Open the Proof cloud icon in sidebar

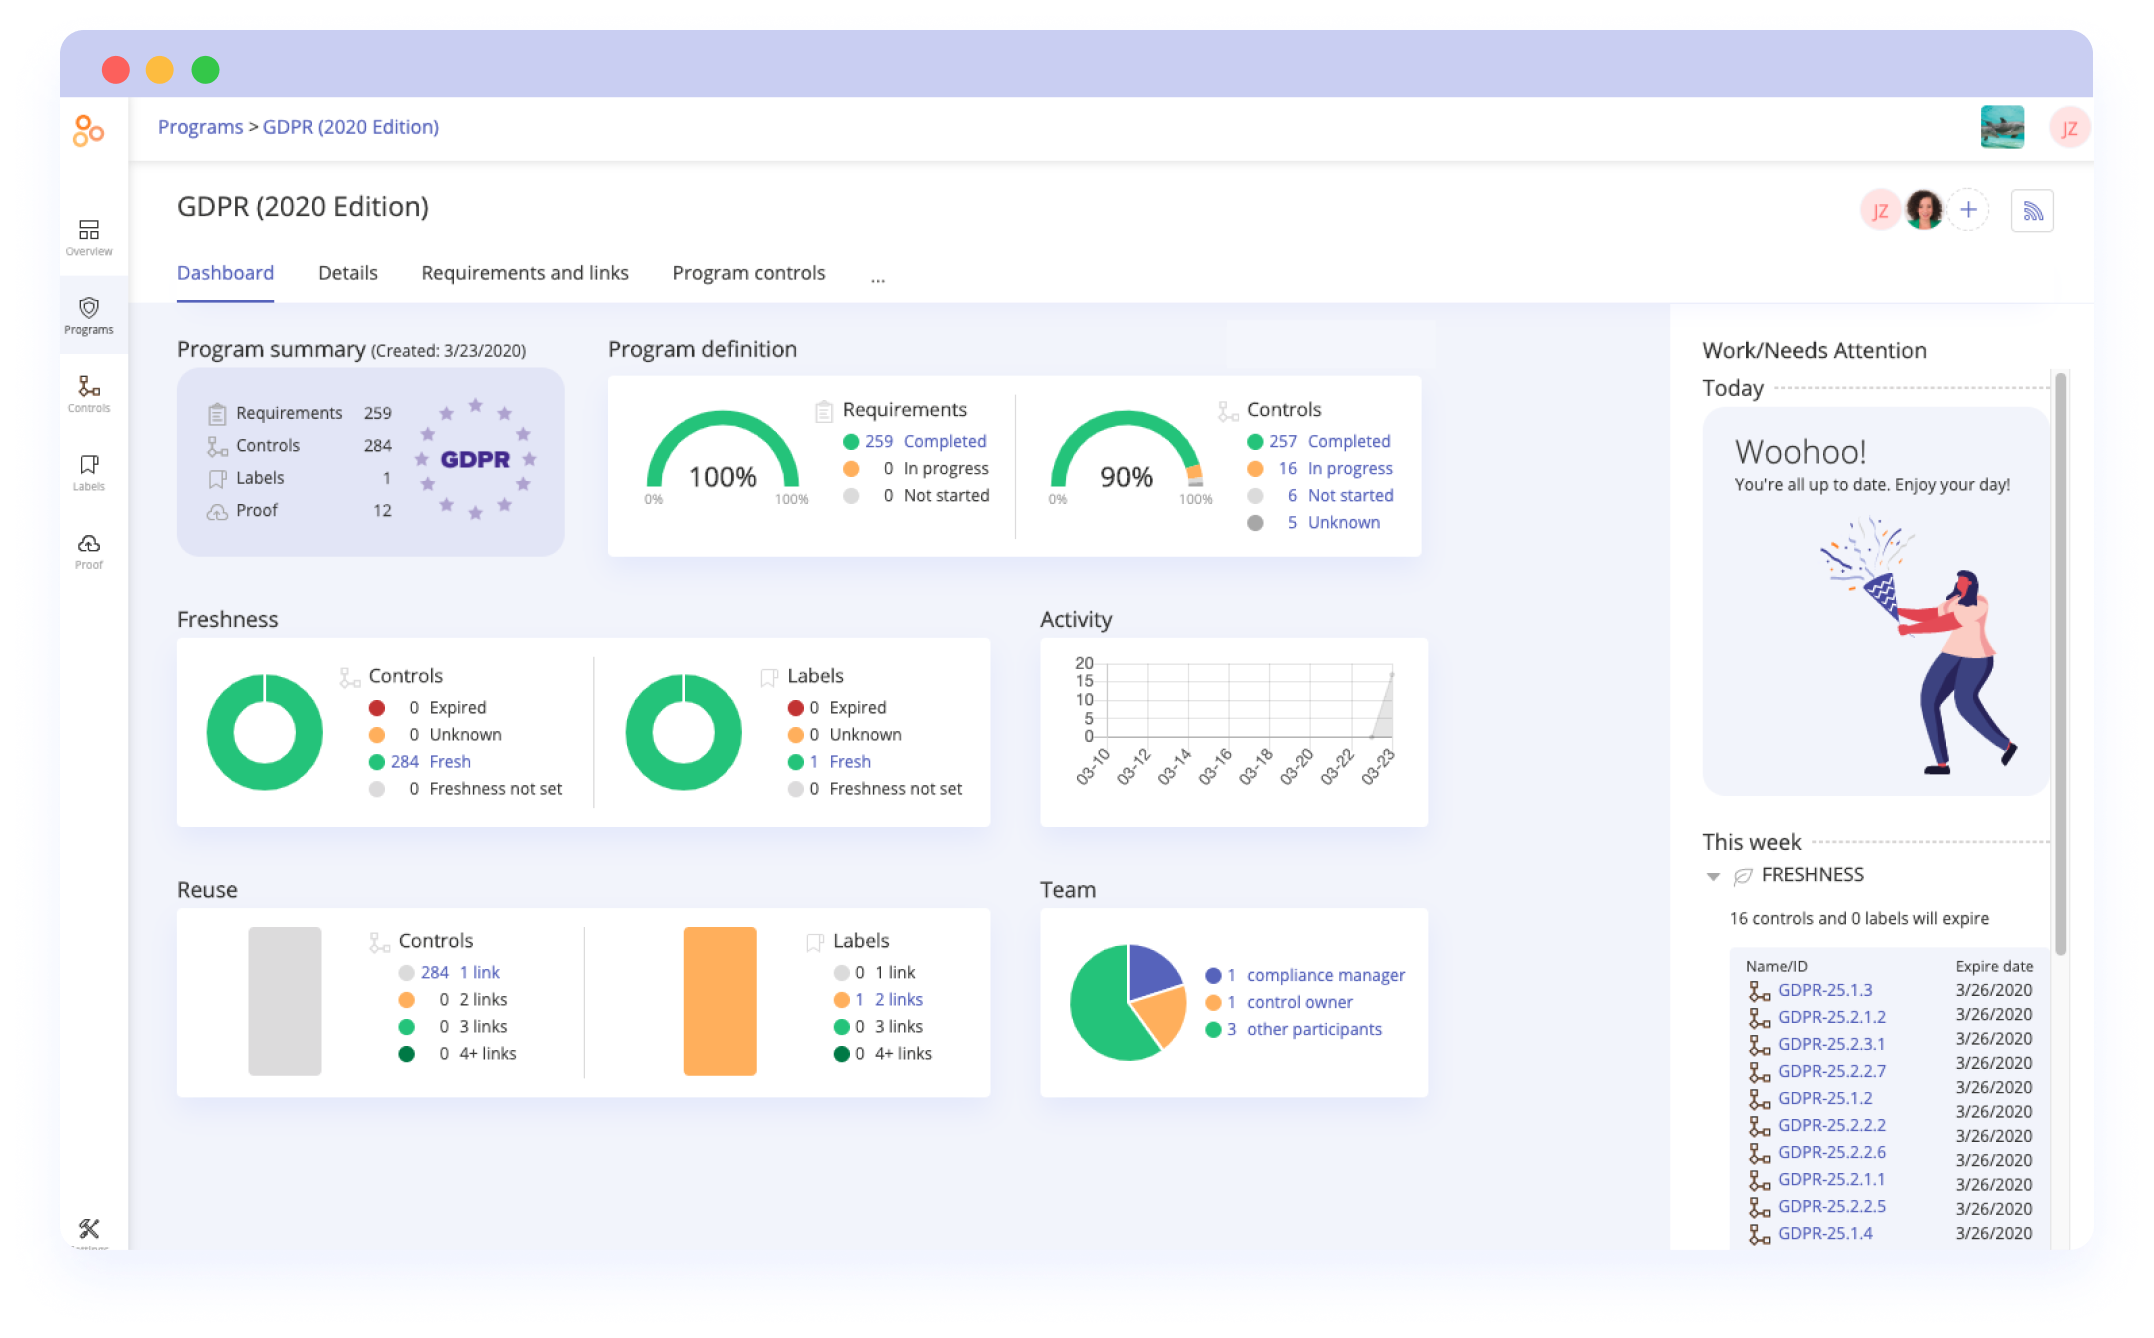point(89,550)
